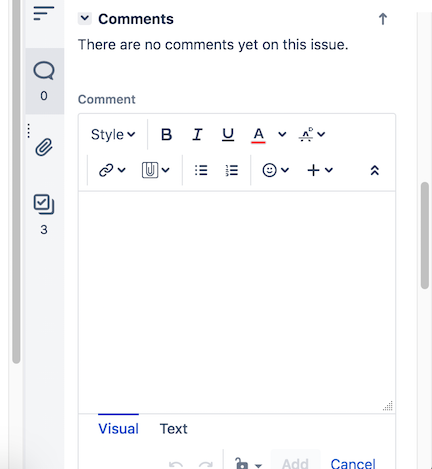Click inside the comment text area
432x469 pixels.
click(x=237, y=302)
